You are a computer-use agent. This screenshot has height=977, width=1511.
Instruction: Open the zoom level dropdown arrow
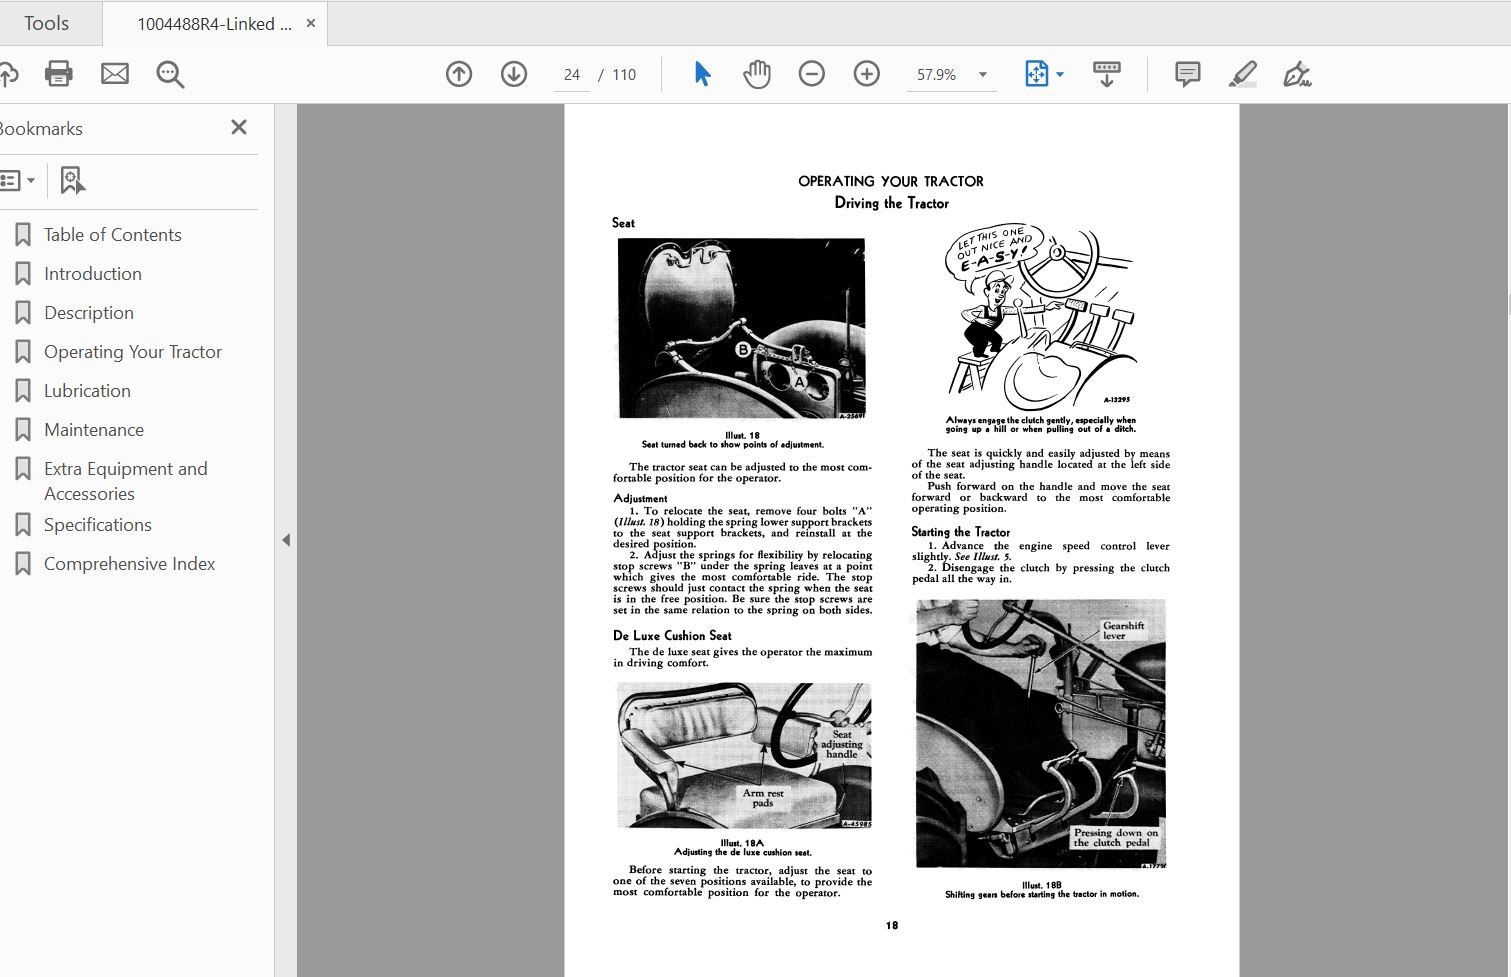[x=983, y=75]
